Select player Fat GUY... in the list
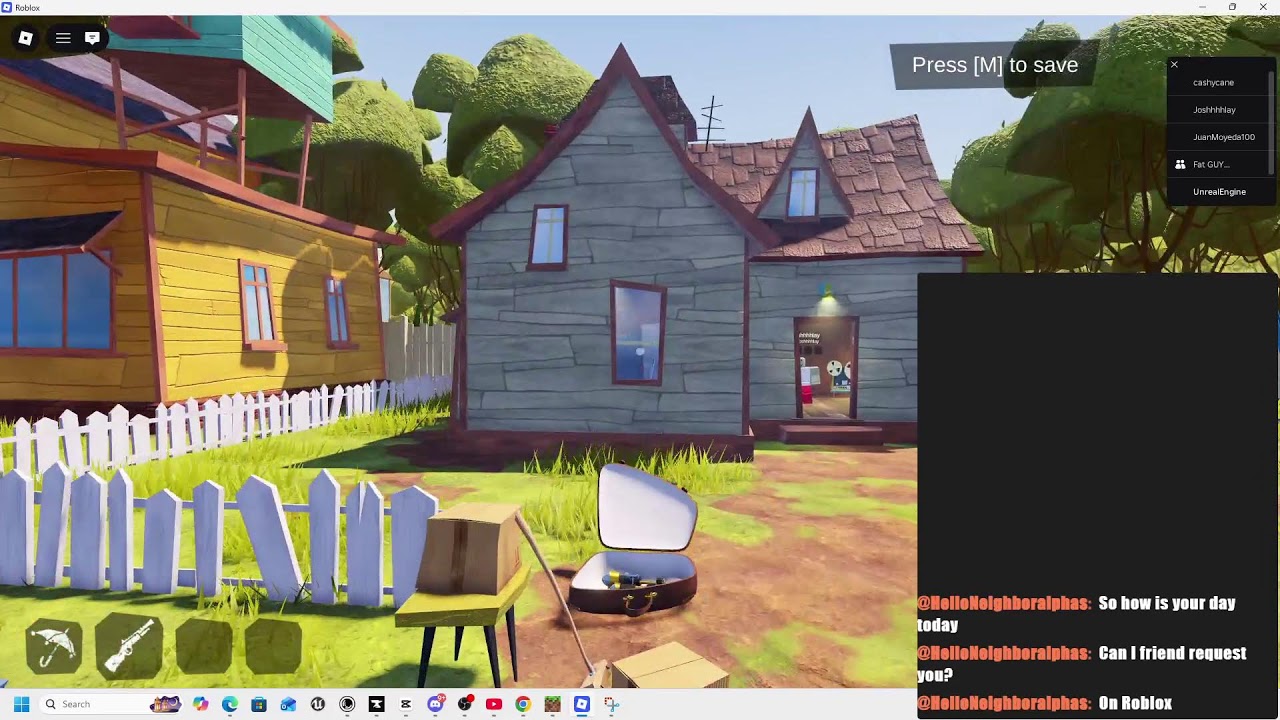Image resolution: width=1280 pixels, height=720 pixels. [x=1218, y=164]
